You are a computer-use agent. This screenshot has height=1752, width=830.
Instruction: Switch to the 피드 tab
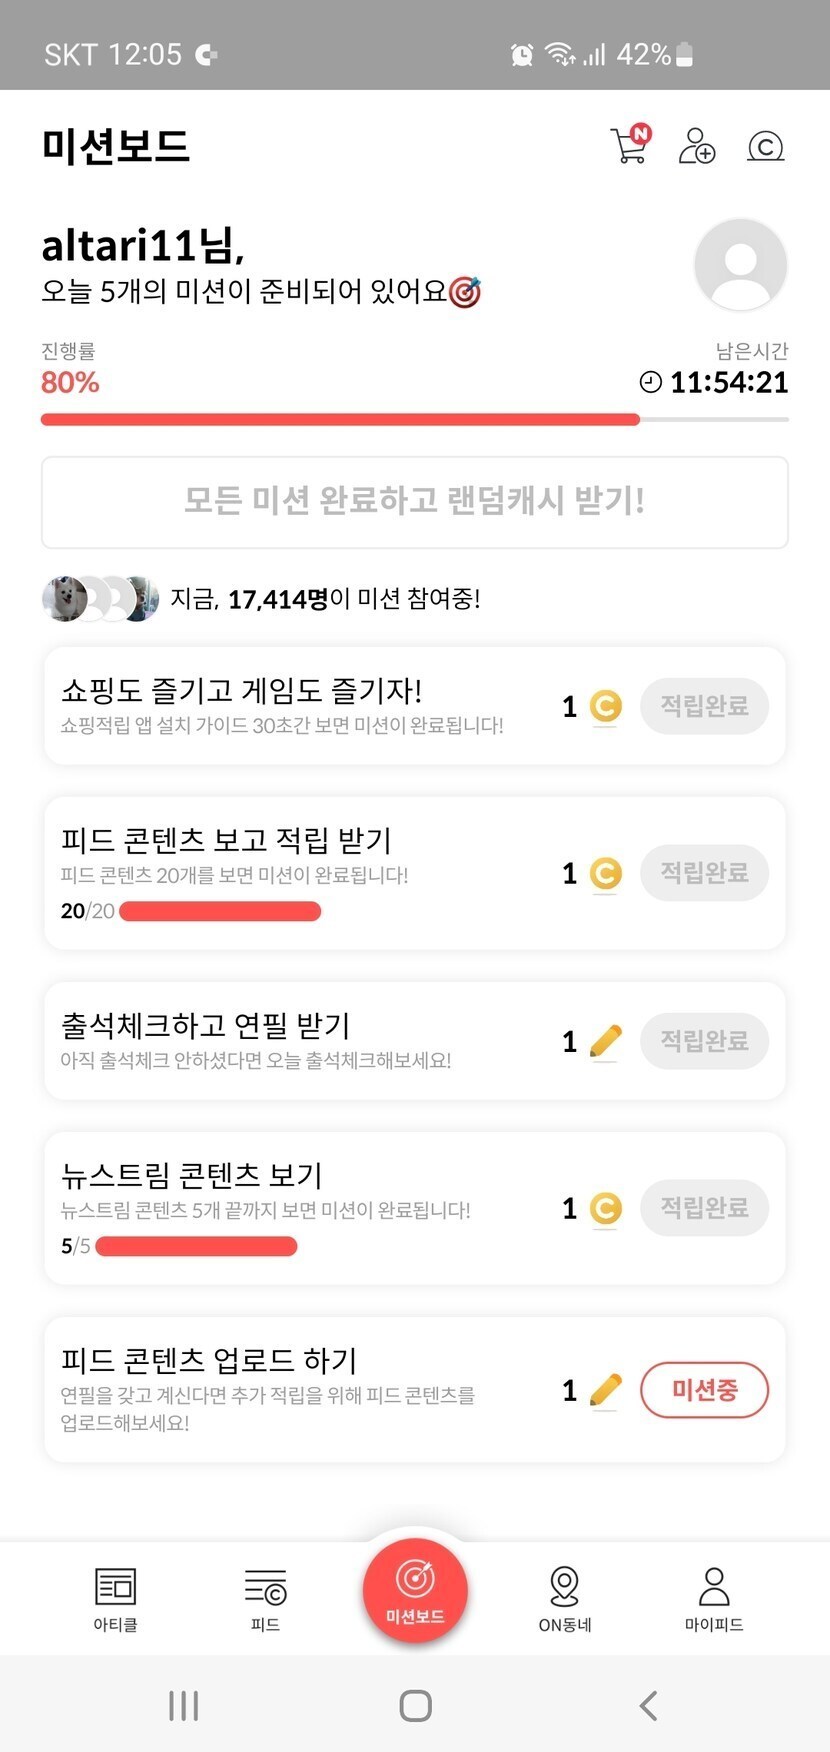(265, 1598)
